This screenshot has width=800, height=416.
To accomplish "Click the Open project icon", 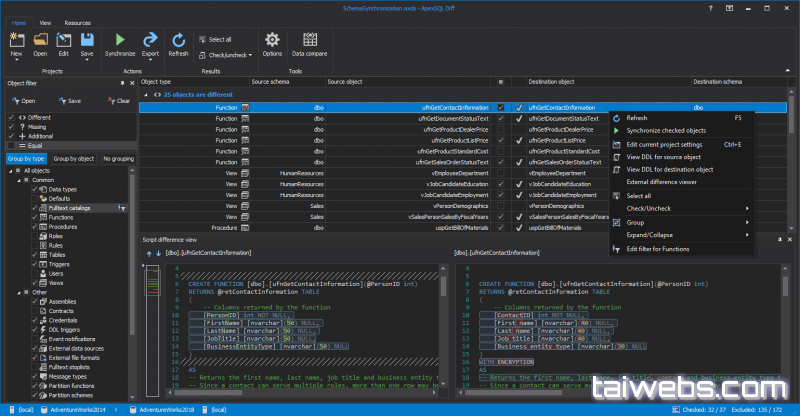I will (x=40, y=40).
